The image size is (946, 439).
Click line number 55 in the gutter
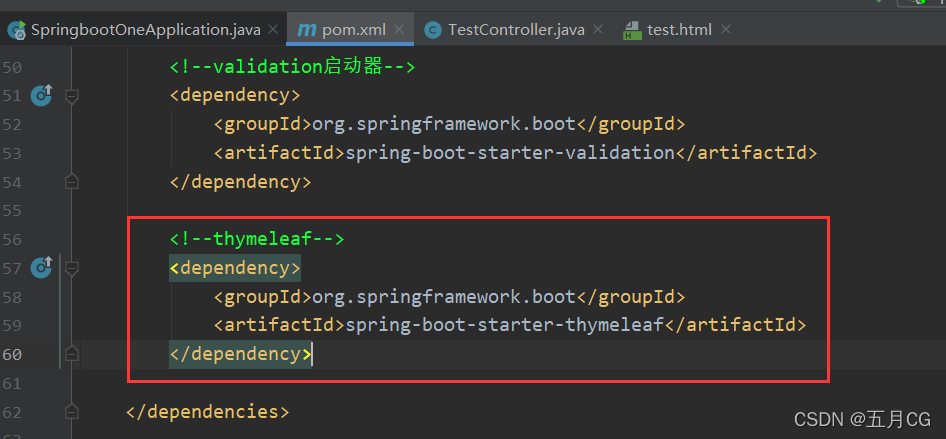11,210
